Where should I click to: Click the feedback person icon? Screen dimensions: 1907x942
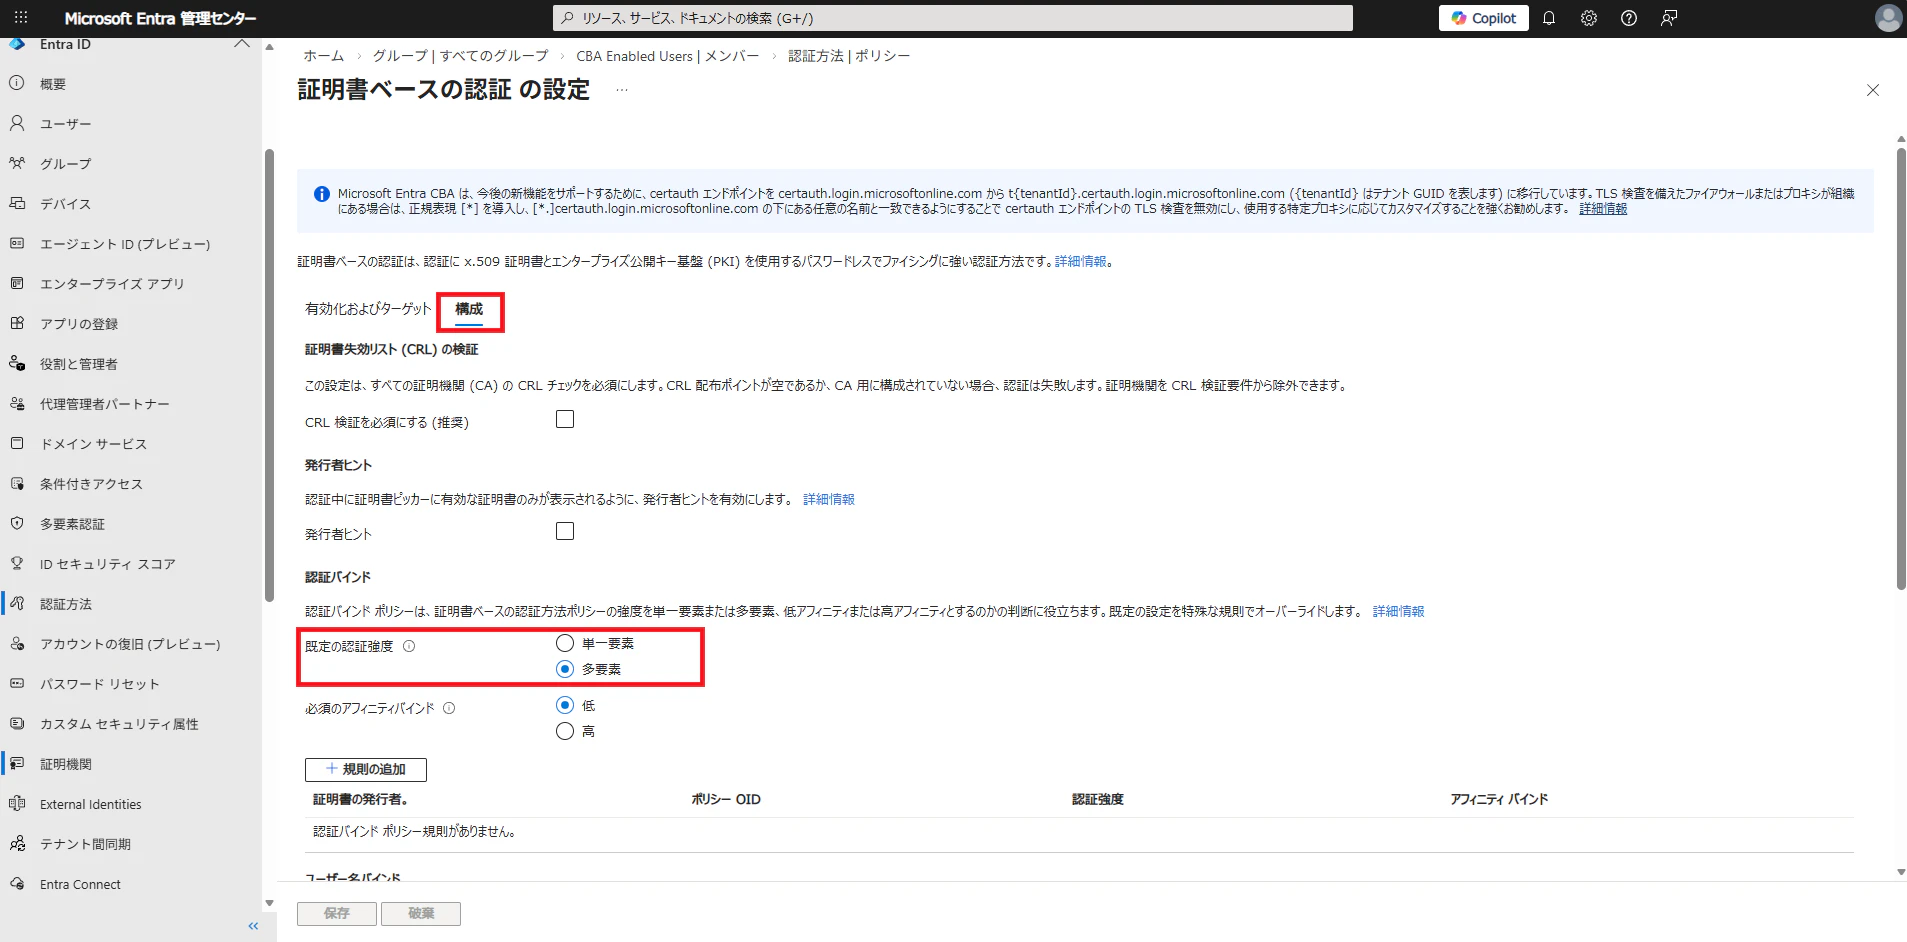click(x=1669, y=18)
